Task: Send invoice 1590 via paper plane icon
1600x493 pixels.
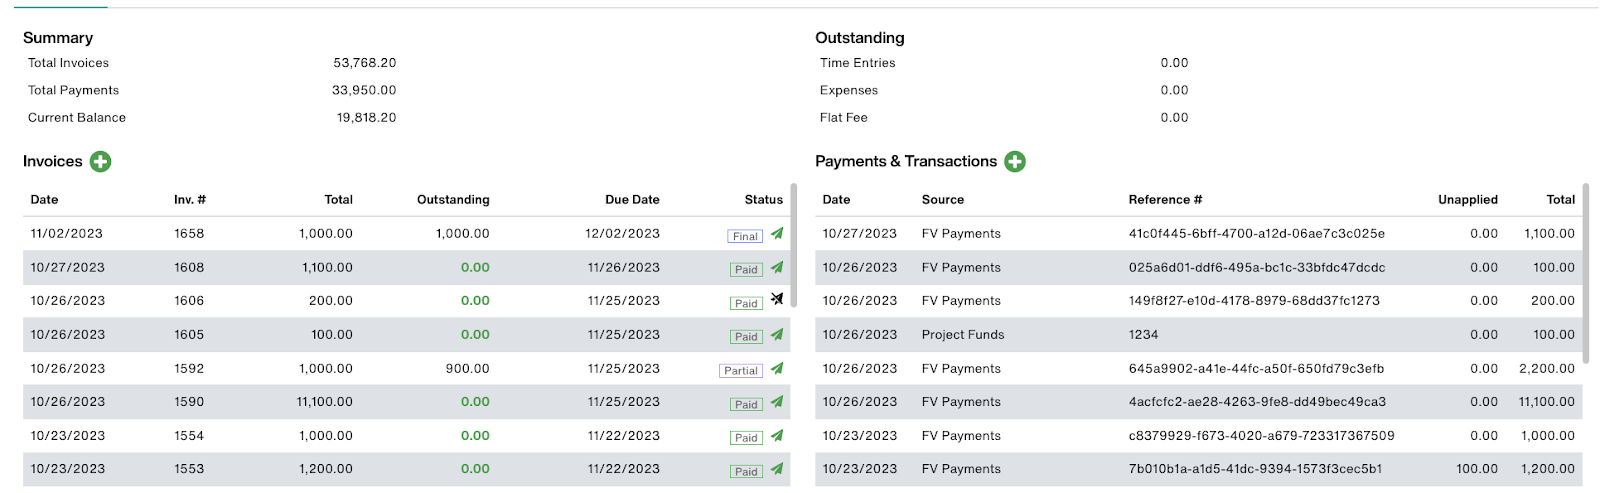Action: pos(777,402)
